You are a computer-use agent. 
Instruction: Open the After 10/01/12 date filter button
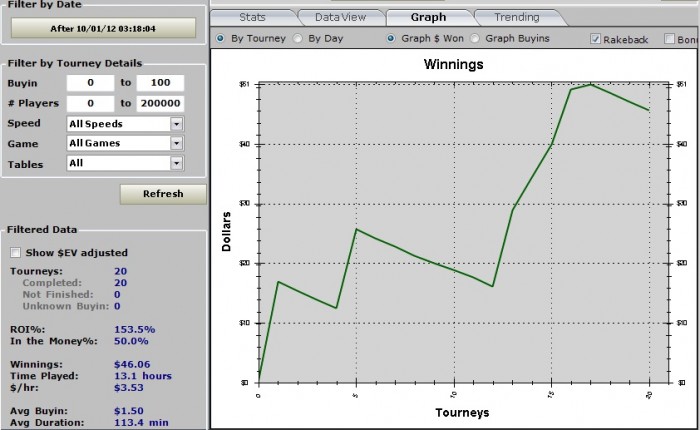click(103, 28)
